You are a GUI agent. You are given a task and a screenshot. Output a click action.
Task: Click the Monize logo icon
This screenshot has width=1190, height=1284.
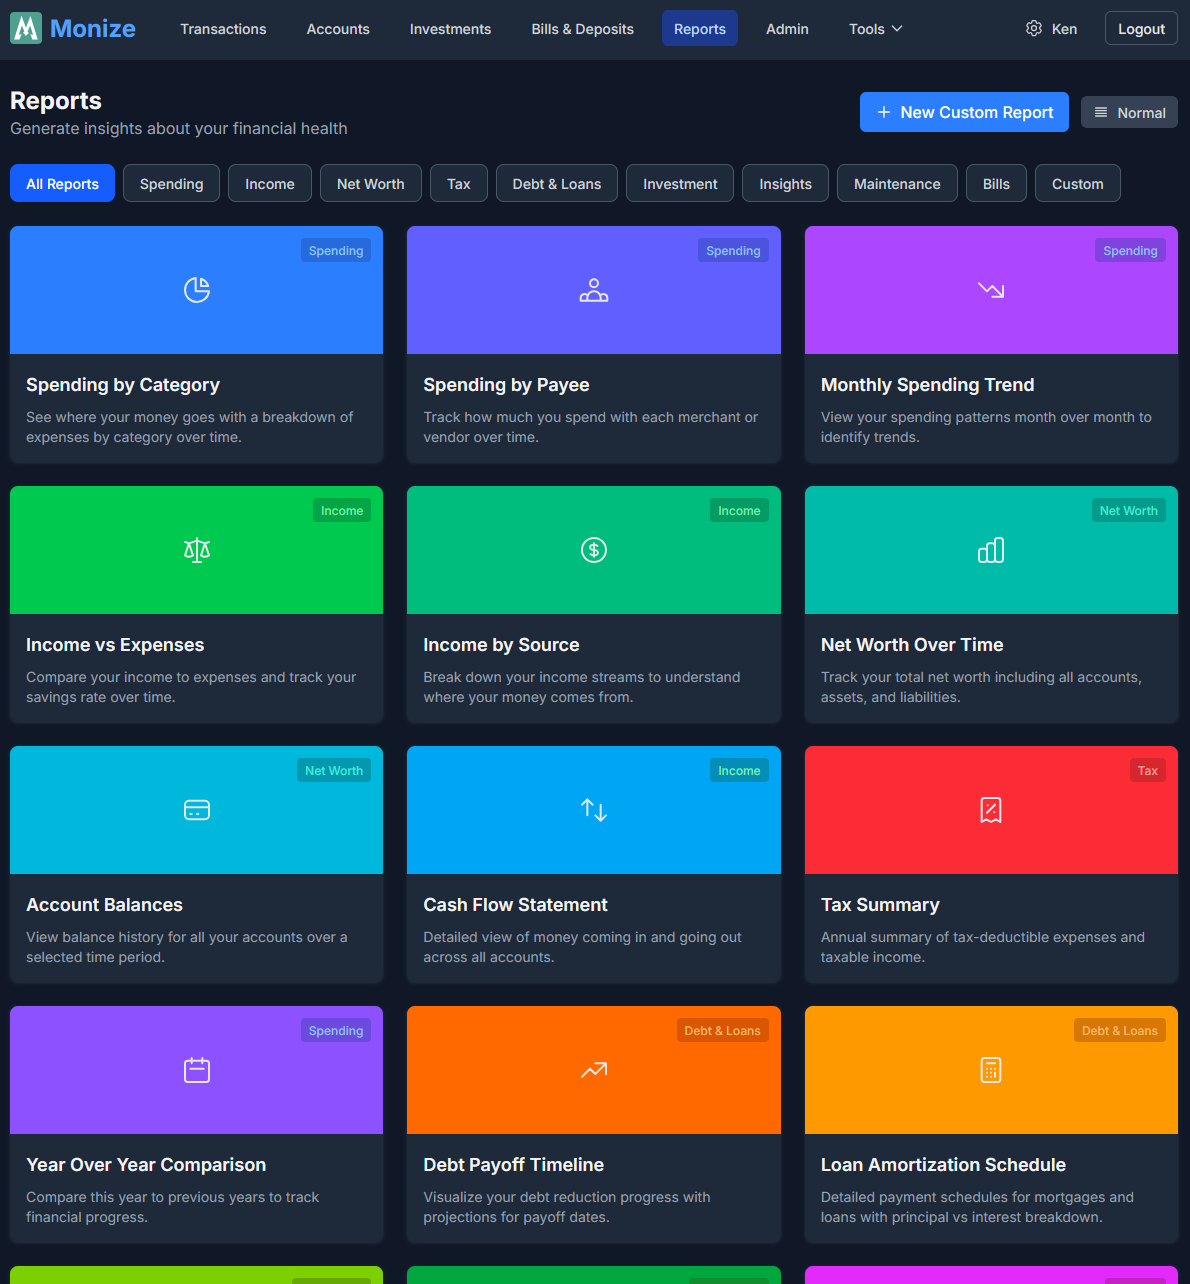tap(26, 28)
